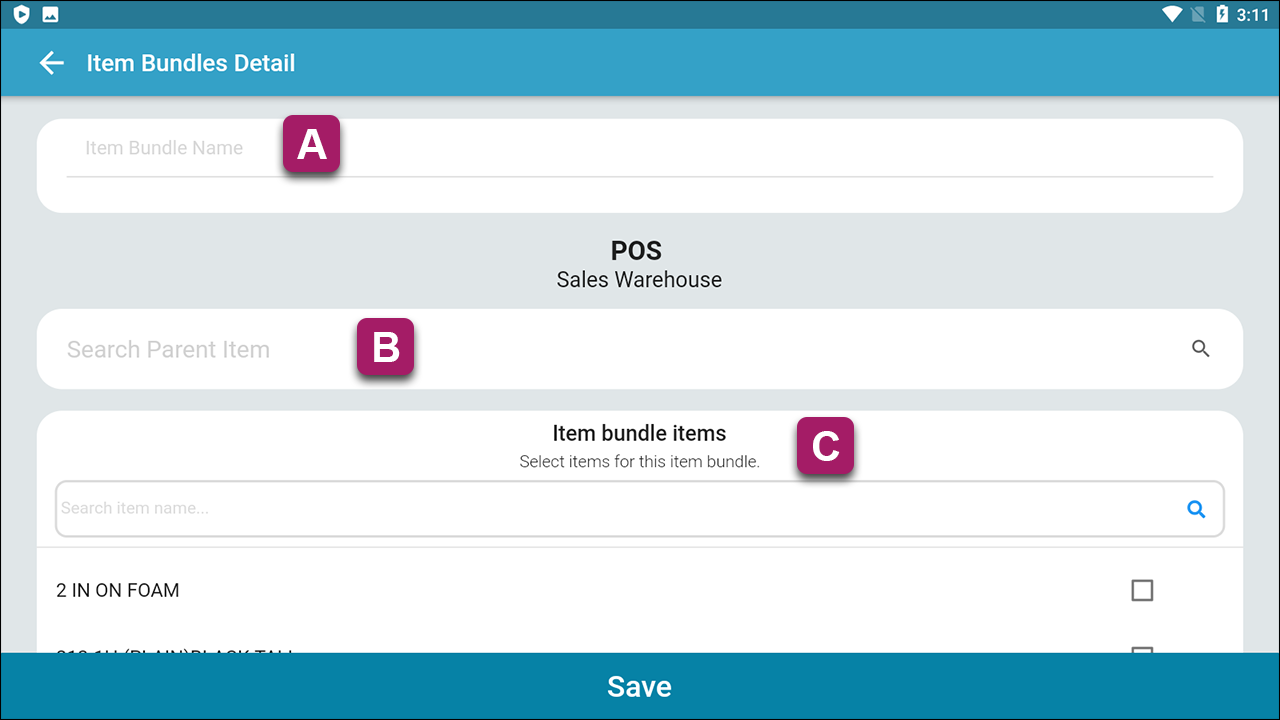
Task: Click the Item Bundles Detail title
Action: click(x=191, y=63)
